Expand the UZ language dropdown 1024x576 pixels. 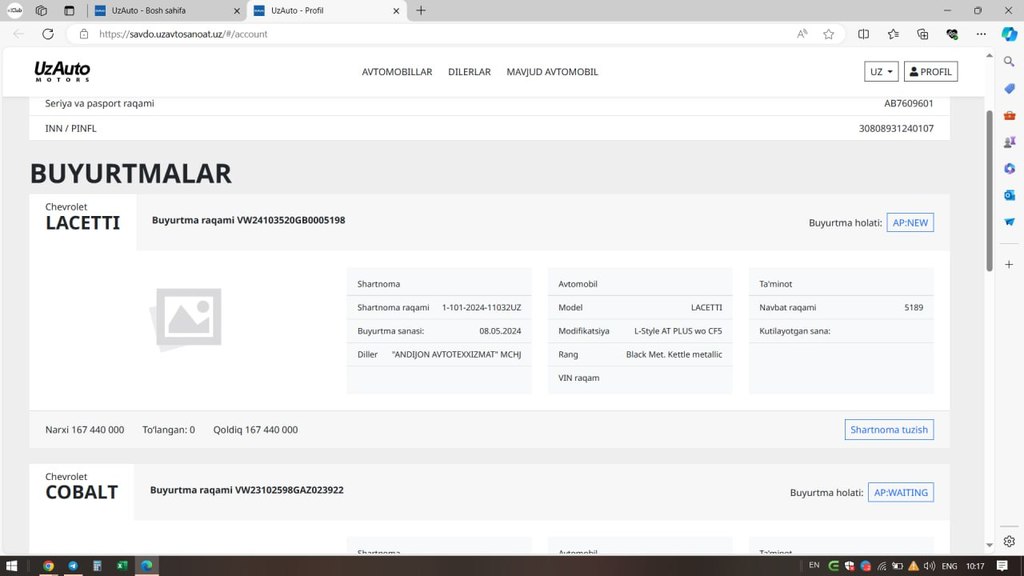click(881, 72)
